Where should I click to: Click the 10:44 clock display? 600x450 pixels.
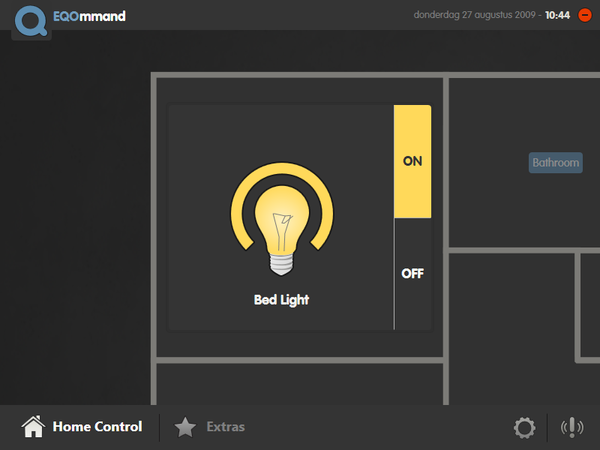click(x=558, y=15)
